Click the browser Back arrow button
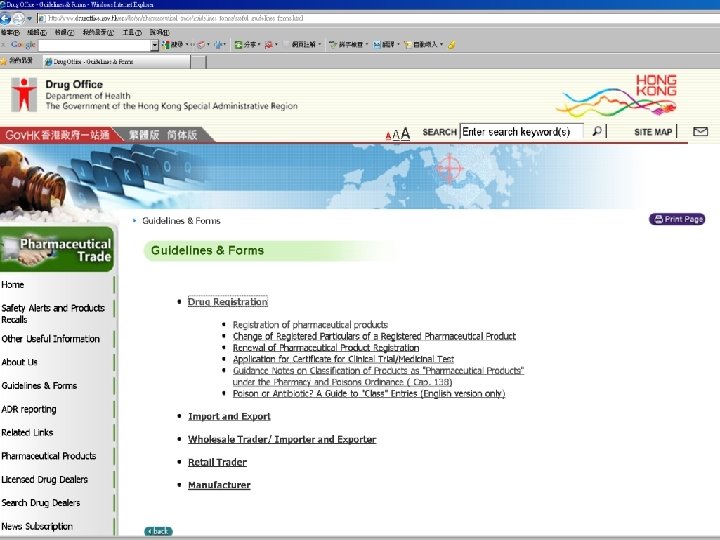The width and height of the screenshot is (720, 540). [6, 19]
